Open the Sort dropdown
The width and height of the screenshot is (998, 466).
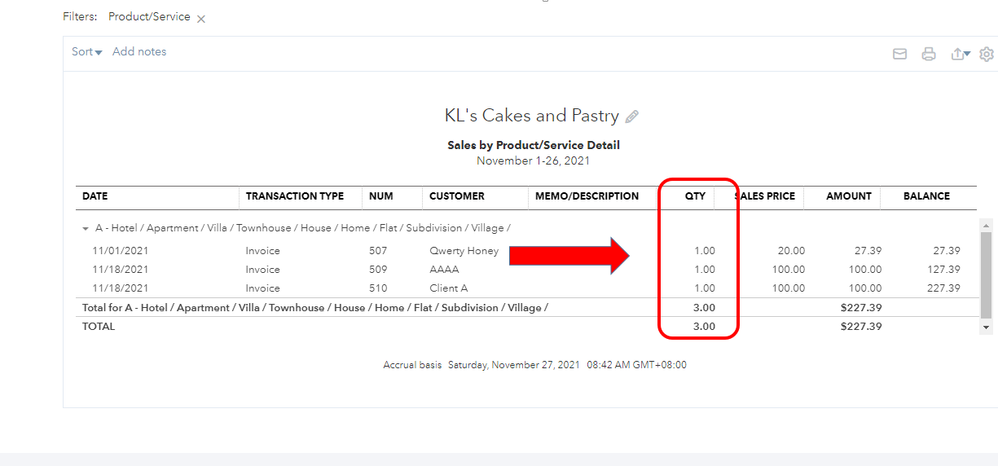tap(87, 52)
